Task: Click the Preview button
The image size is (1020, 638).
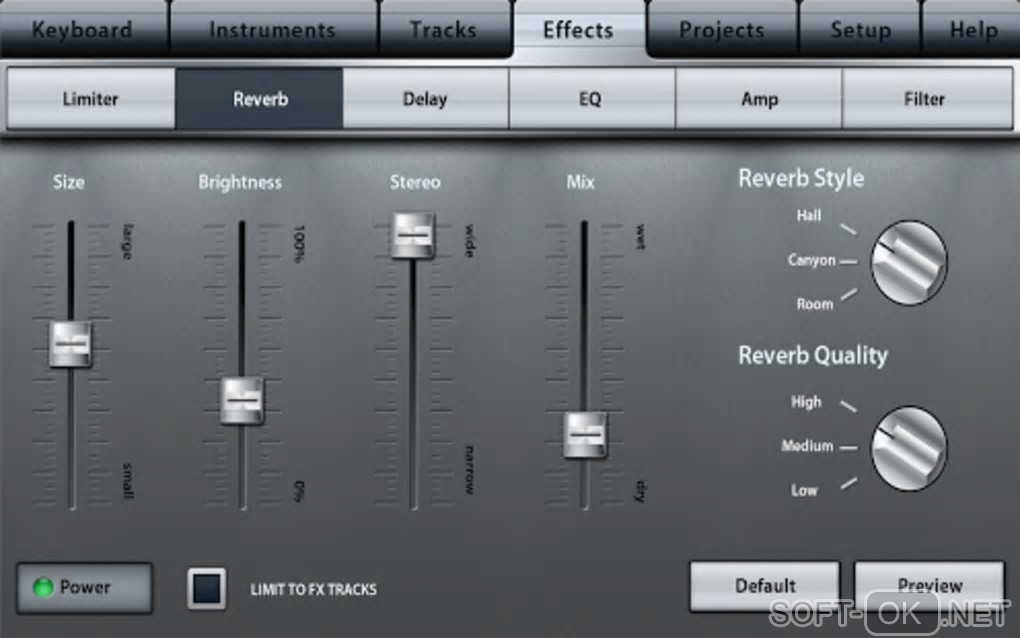Action: pyautogui.click(x=930, y=586)
